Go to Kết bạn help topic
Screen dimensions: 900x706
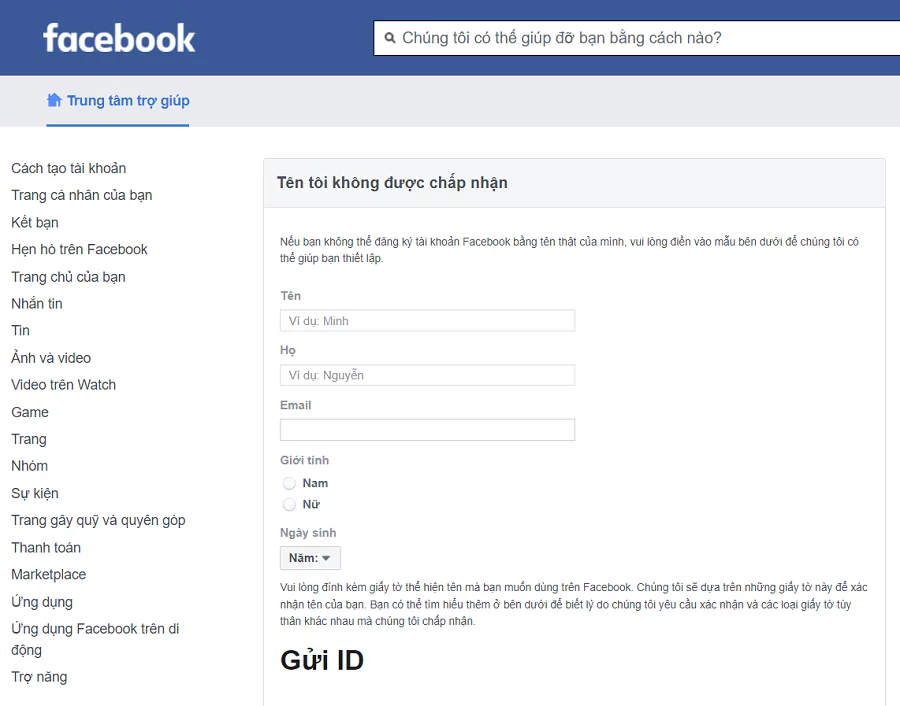point(34,223)
